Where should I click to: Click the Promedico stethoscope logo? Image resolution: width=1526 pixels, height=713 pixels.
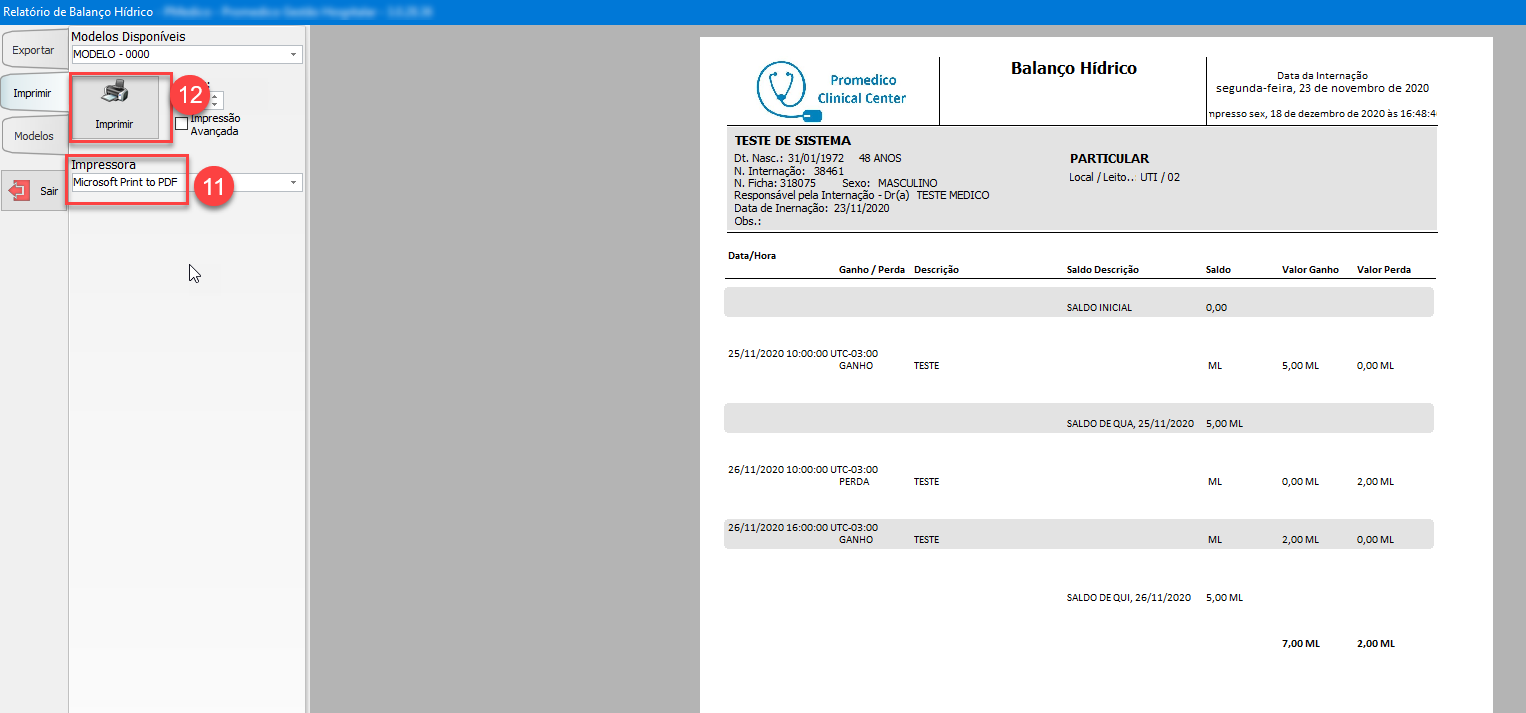781,89
